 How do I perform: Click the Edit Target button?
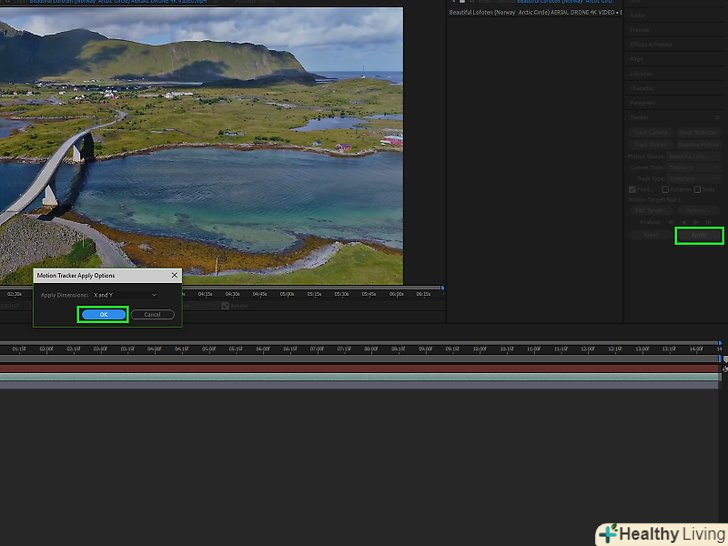[x=651, y=210]
